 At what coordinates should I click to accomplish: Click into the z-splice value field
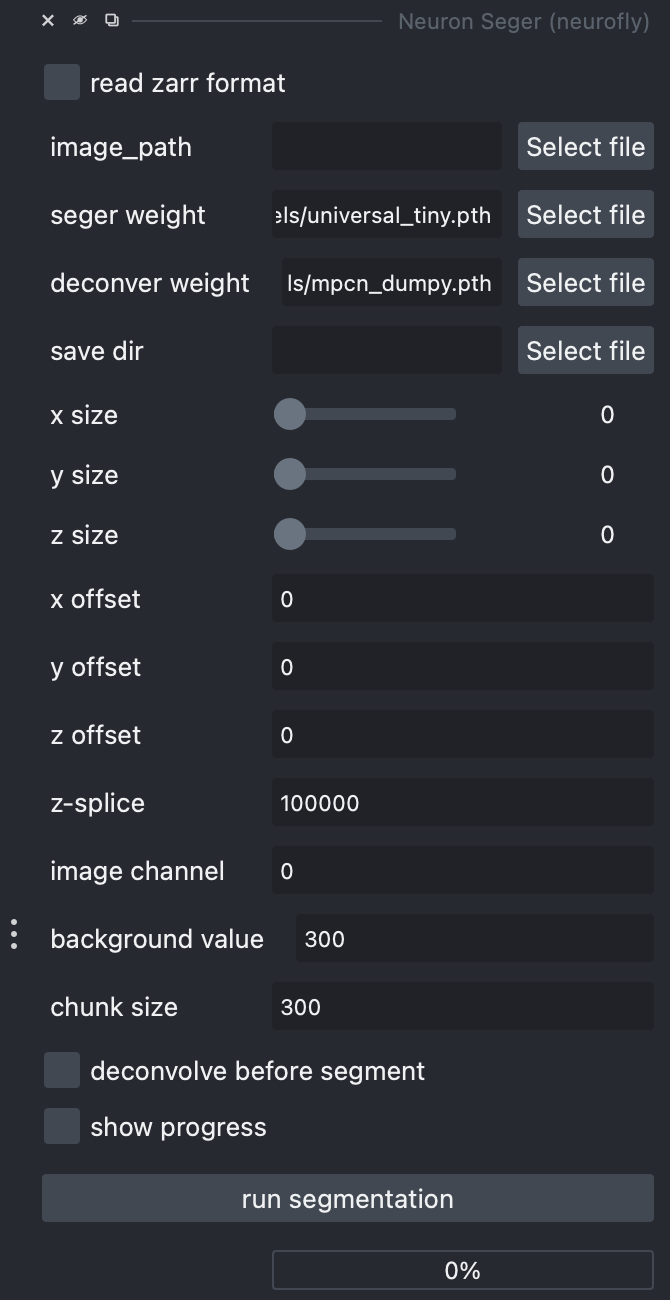[x=463, y=803]
